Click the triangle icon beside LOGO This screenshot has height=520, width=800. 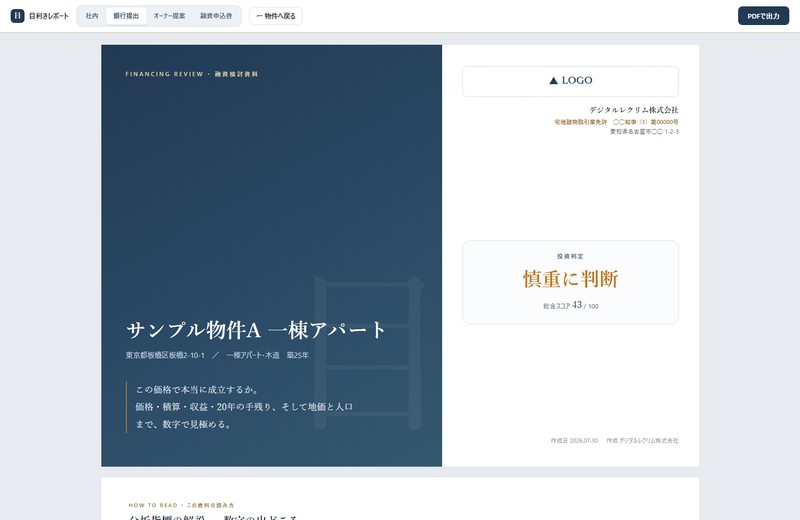554,80
